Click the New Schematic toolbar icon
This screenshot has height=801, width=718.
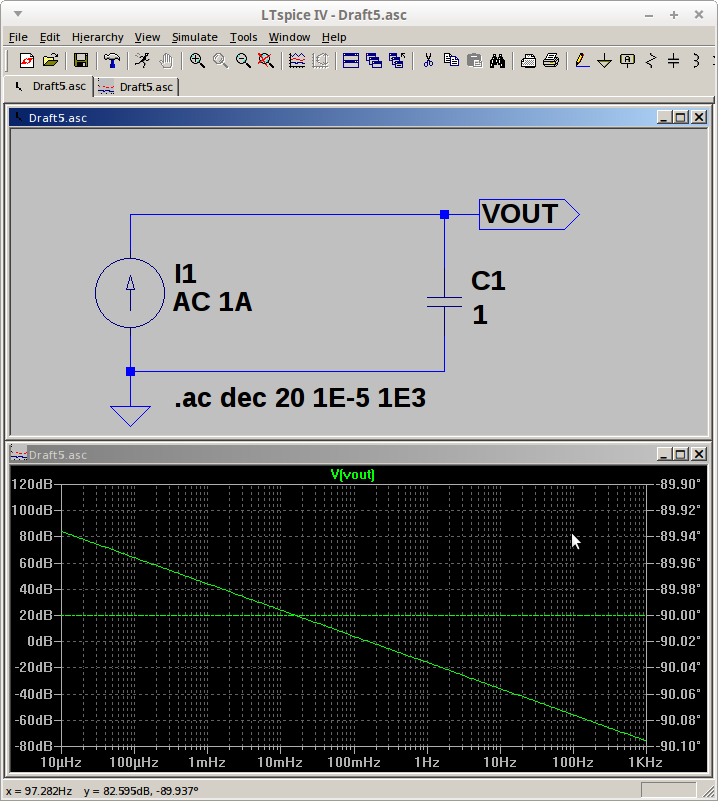pyautogui.click(x=27, y=60)
